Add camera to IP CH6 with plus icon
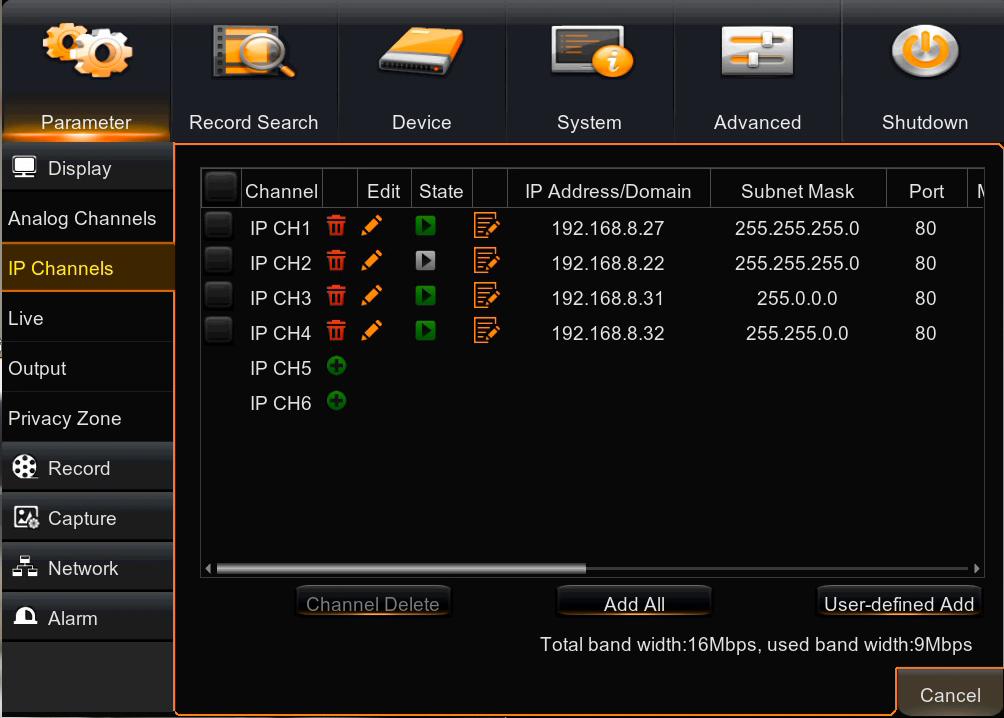 click(x=336, y=401)
